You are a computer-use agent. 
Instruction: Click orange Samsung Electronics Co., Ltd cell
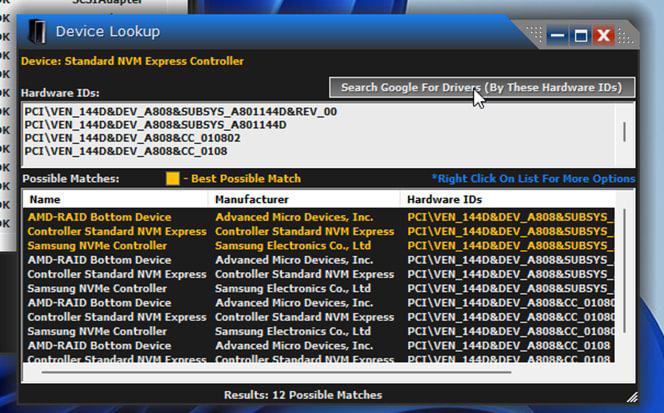pyautogui.click(x=293, y=246)
